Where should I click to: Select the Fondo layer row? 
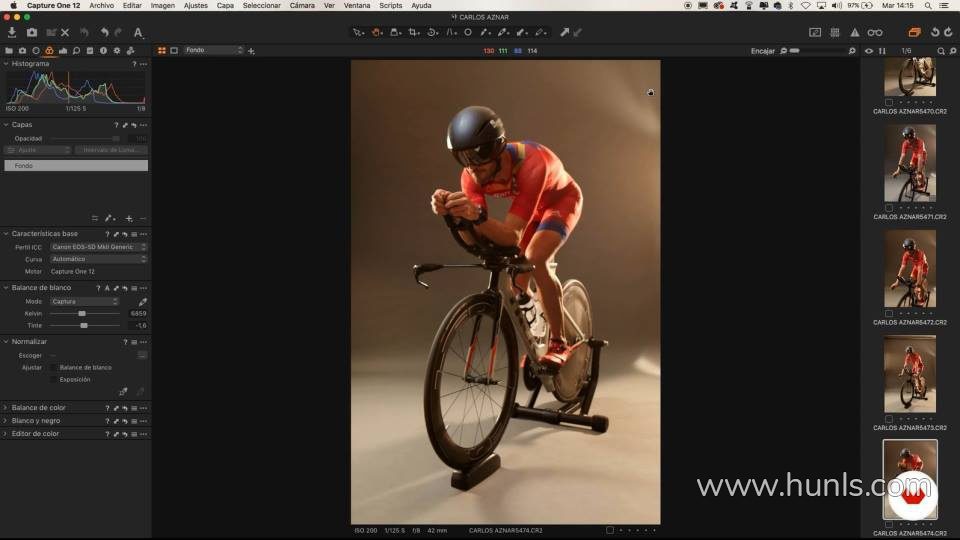(x=76, y=165)
